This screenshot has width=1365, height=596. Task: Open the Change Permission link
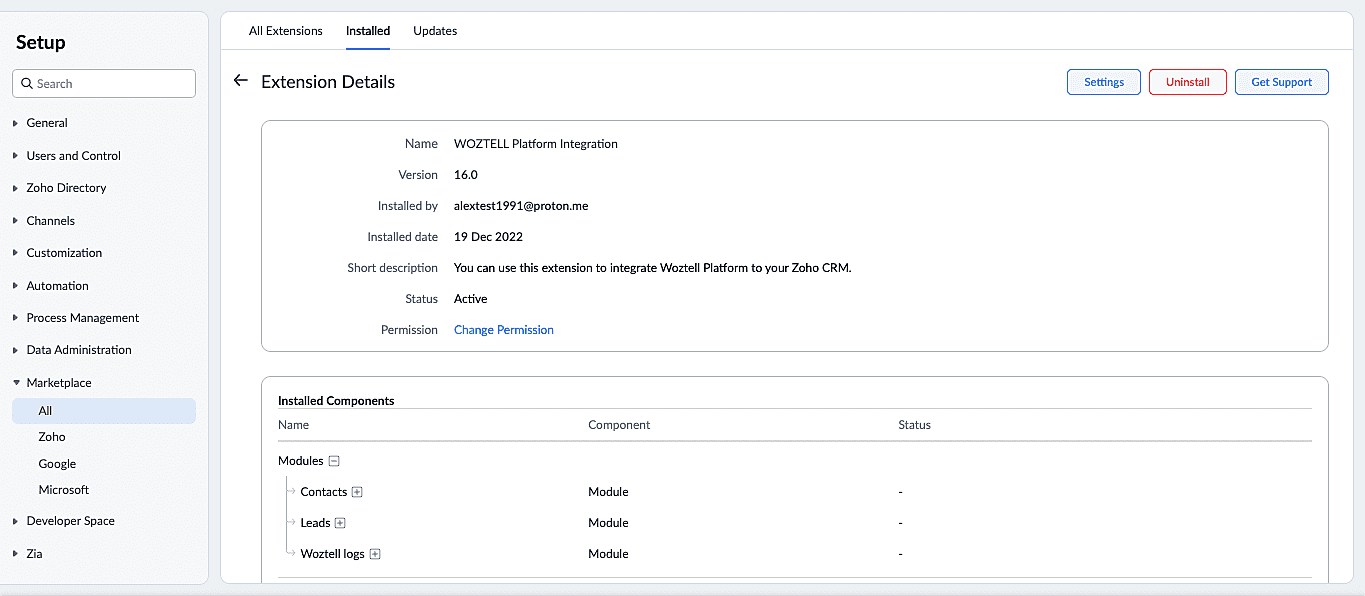click(504, 330)
